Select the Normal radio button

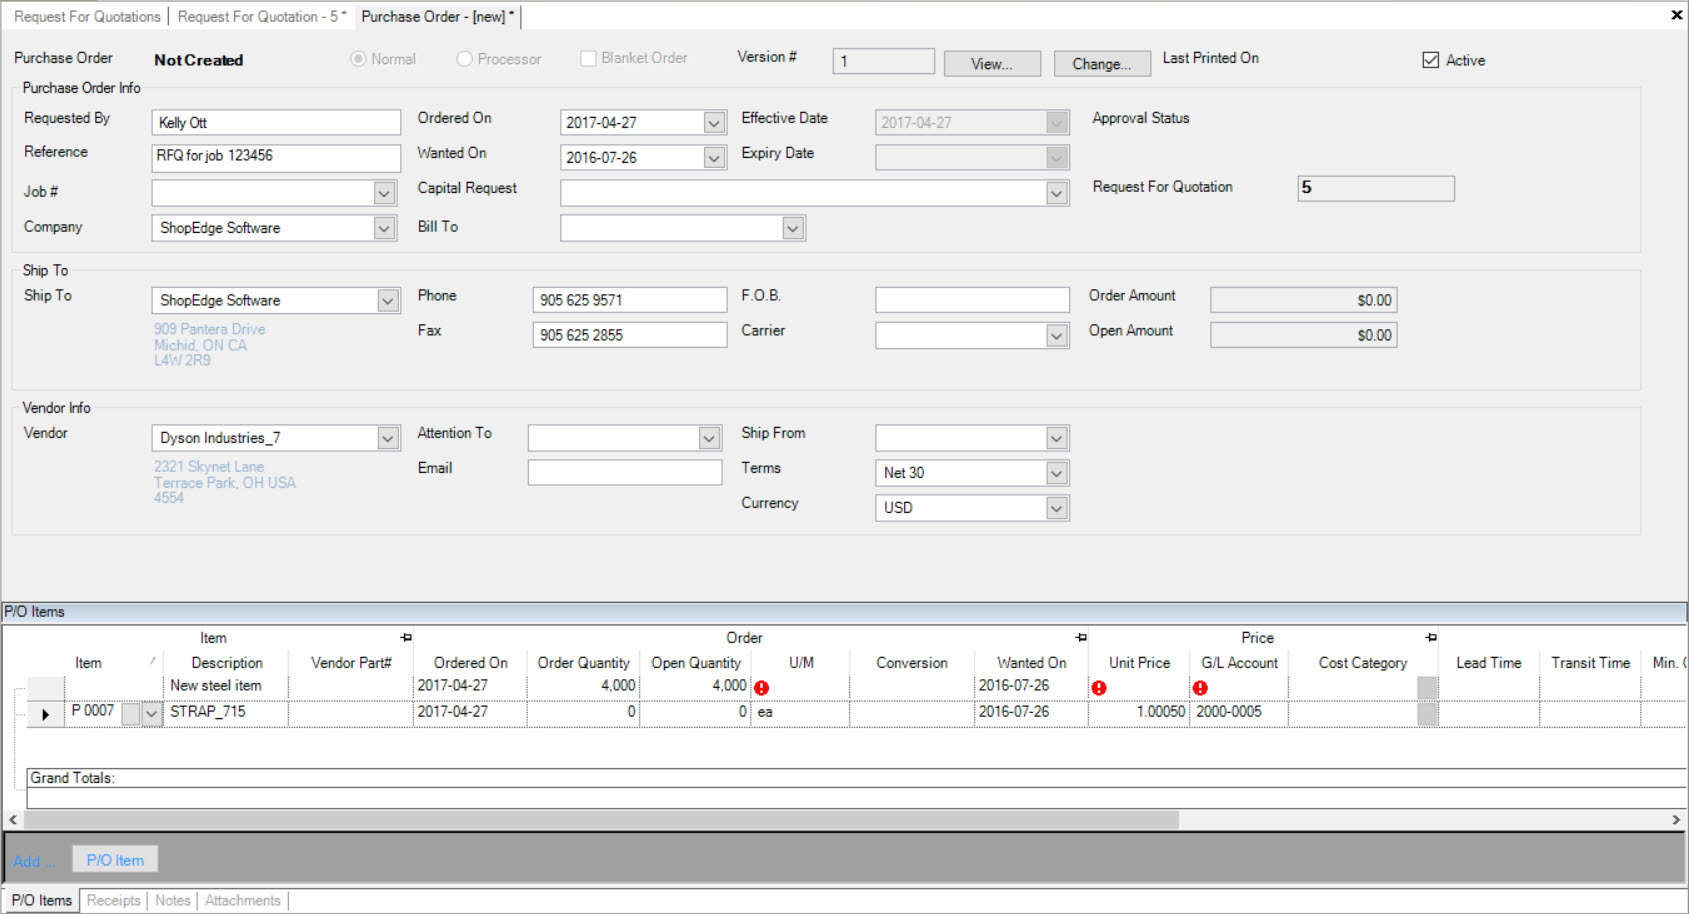click(x=358, y=59)
